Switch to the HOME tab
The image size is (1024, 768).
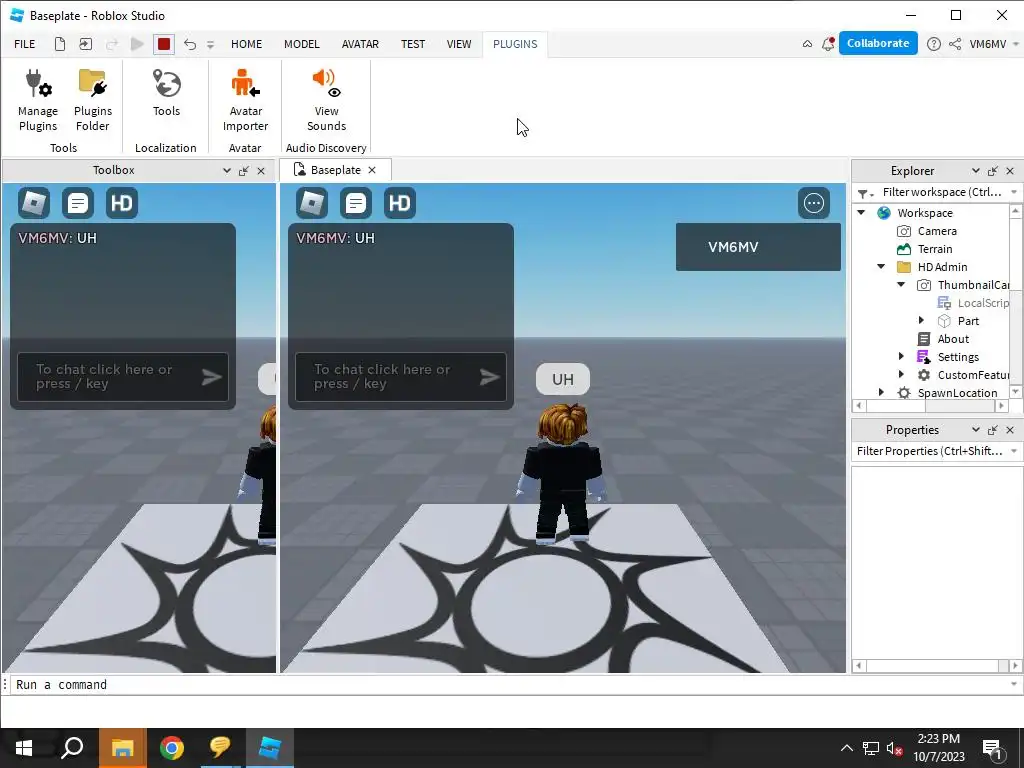pyautogui.click(x=246, y=44)
